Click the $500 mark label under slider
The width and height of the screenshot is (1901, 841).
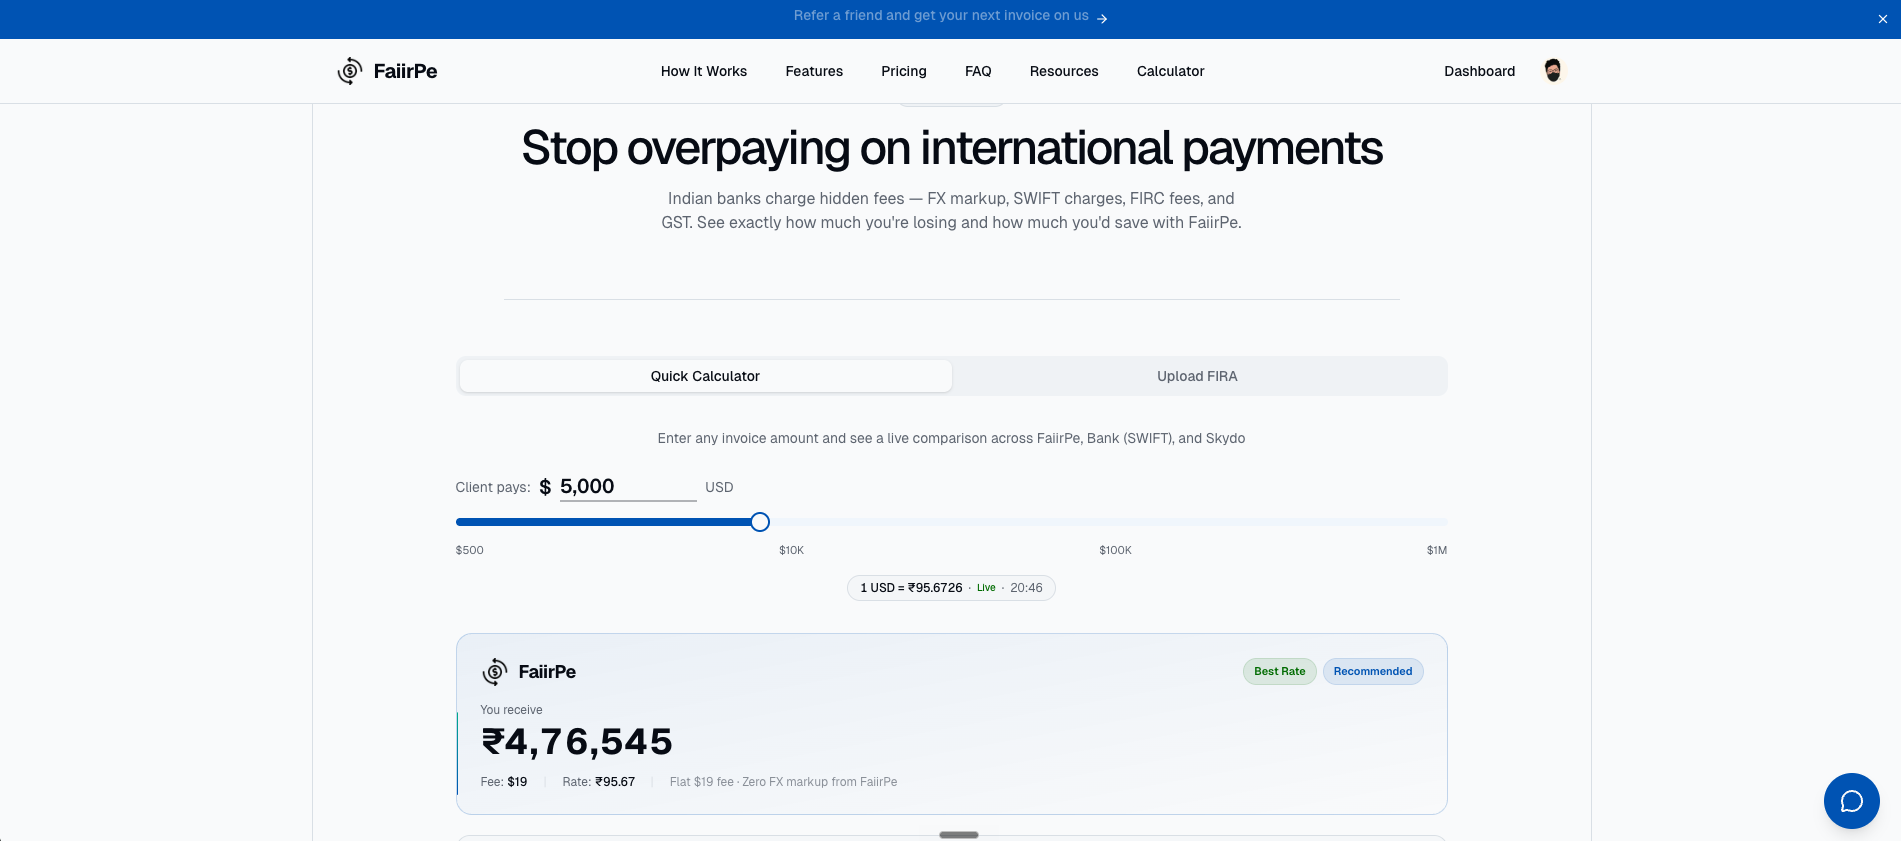point(470,551)
